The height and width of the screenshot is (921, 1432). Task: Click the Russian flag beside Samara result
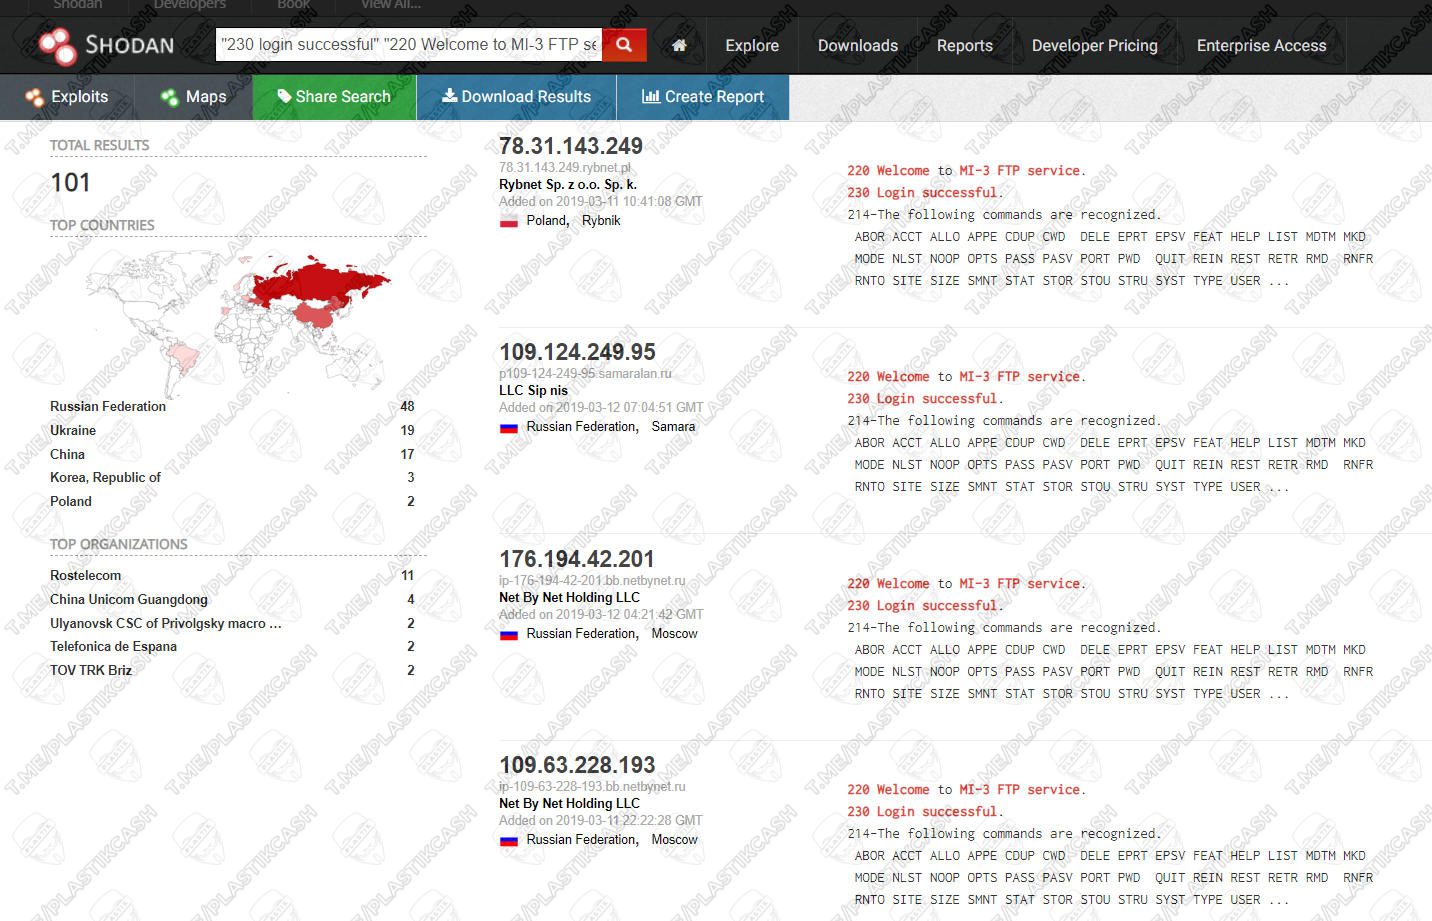509,427
